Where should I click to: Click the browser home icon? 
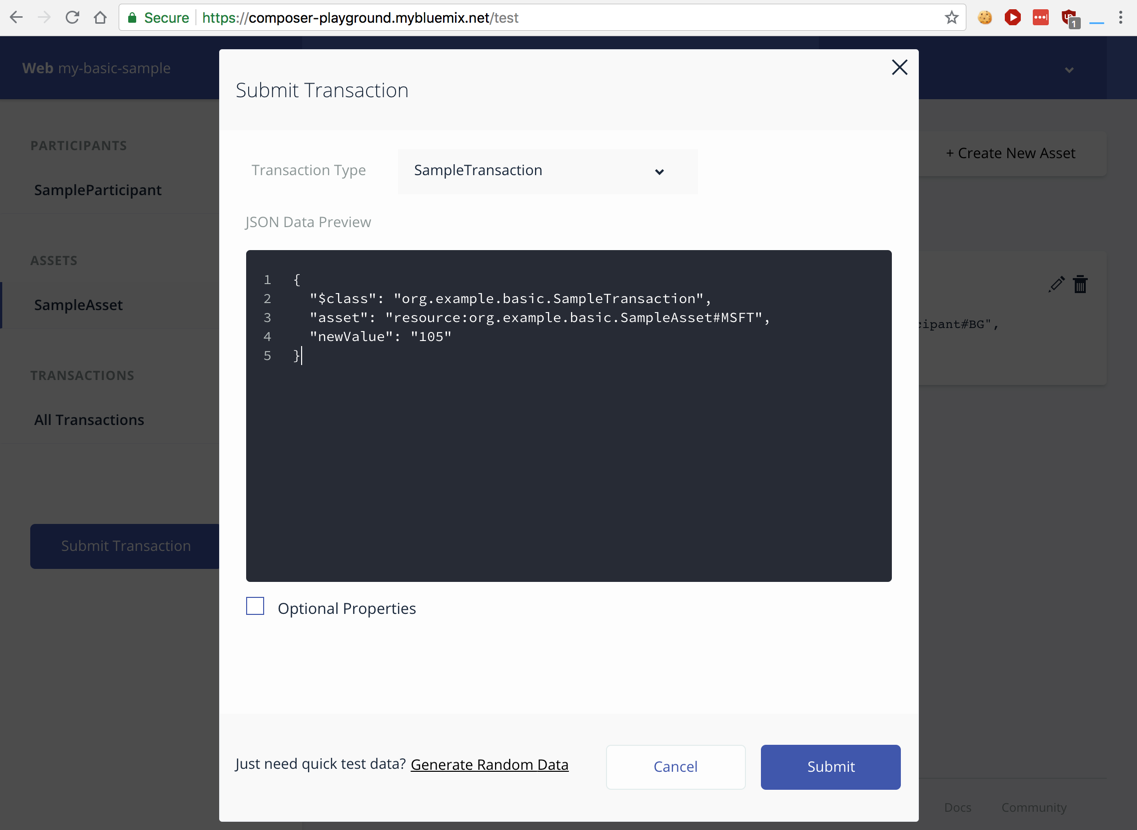pos(100,17)
